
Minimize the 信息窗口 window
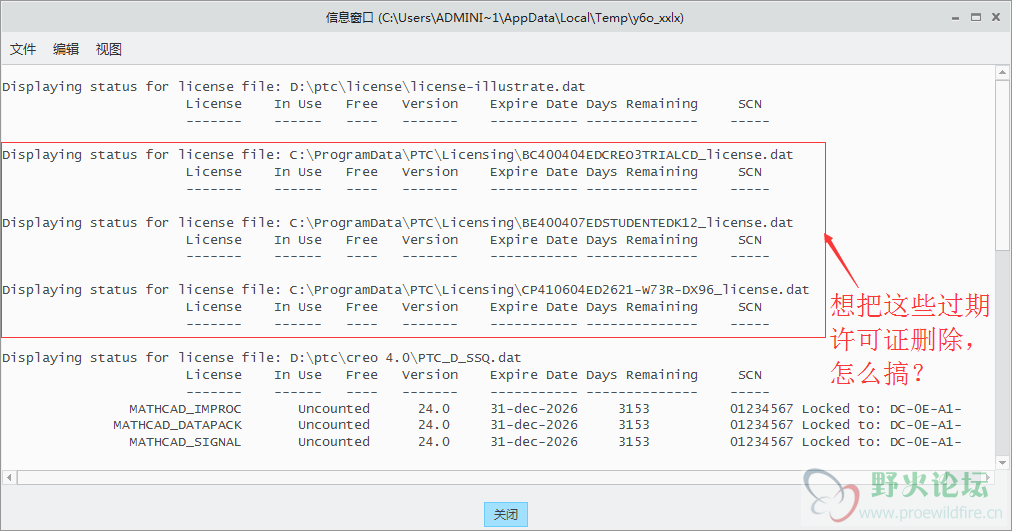[x=955, y=18]
